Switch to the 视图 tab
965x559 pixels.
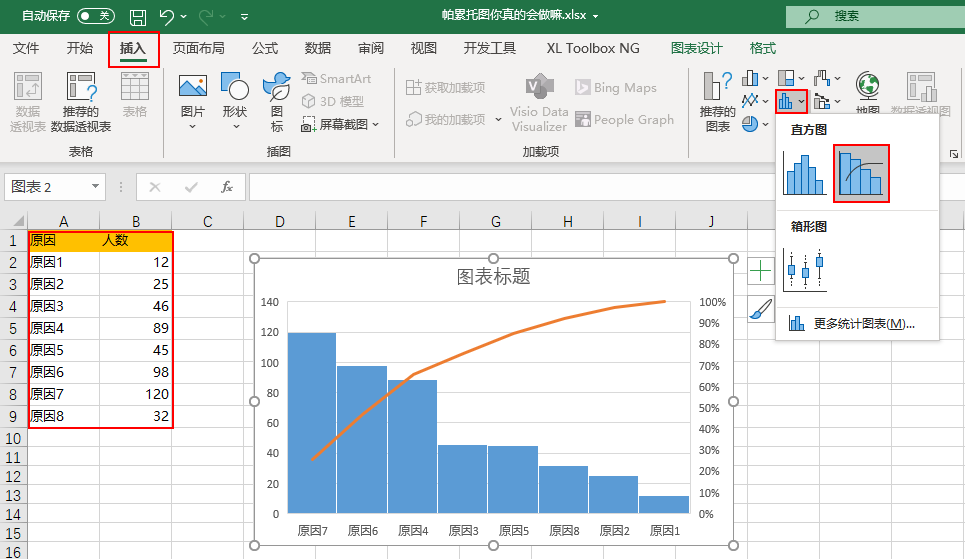pyautogui.click(x=423, y=48)
